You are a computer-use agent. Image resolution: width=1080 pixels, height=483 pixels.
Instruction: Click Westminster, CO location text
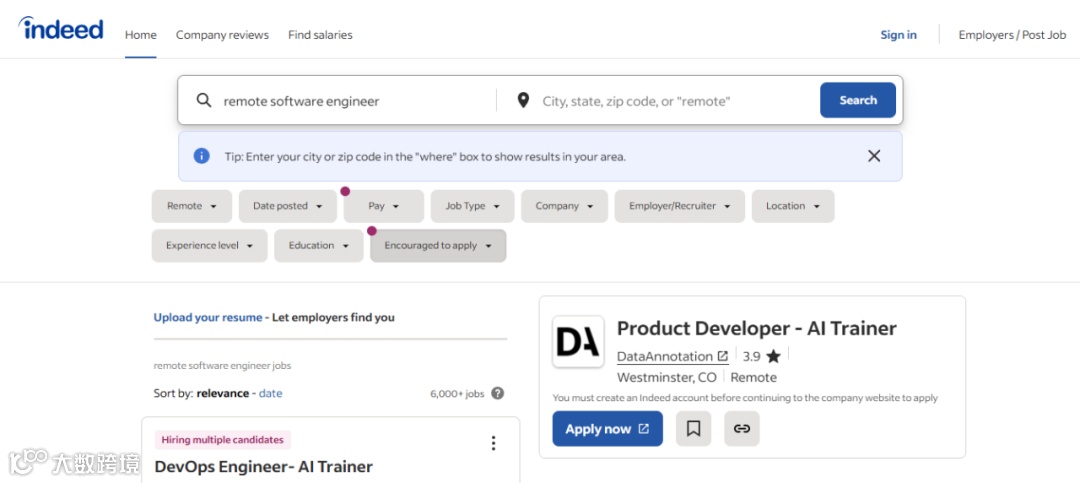pos(667,378)
